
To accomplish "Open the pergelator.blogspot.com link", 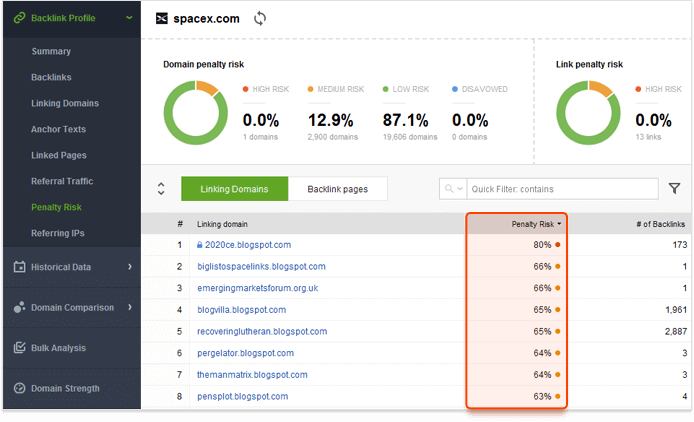I will click(245, 353).
